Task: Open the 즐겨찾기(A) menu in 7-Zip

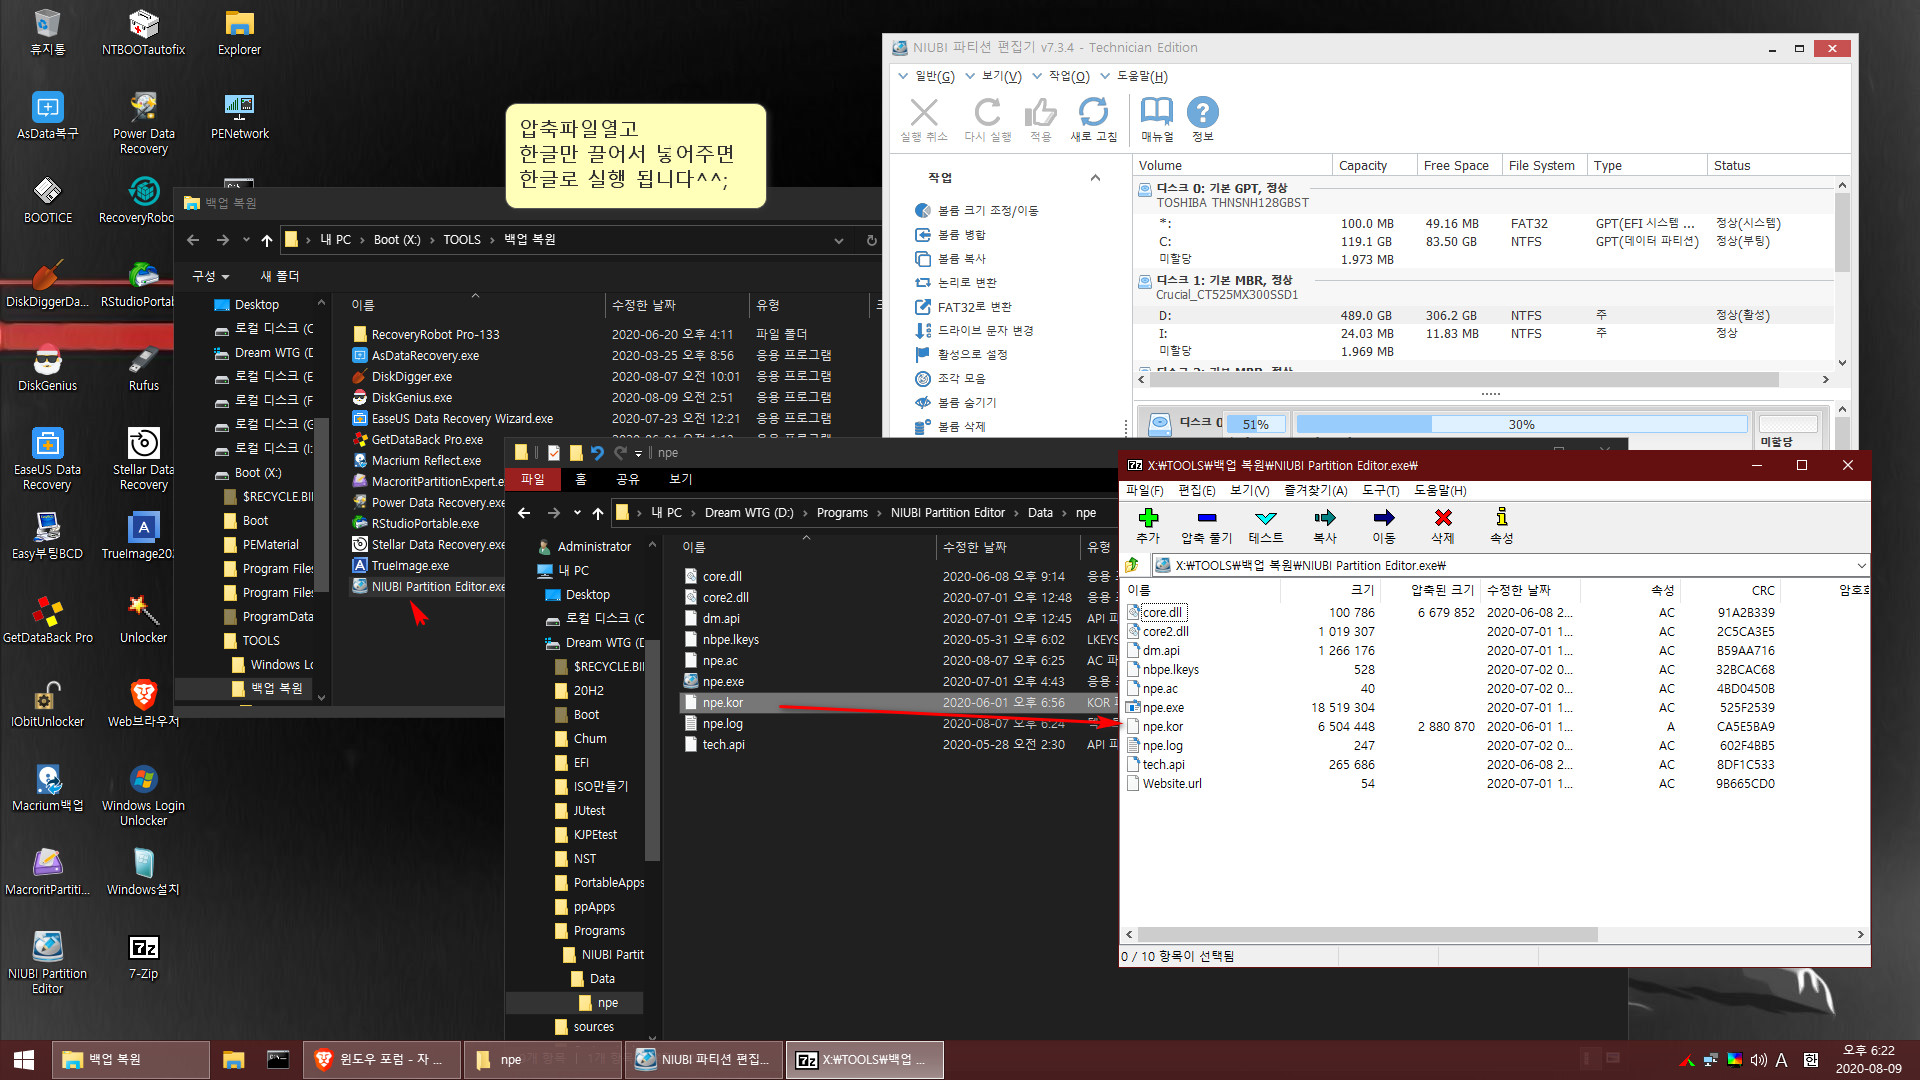Action: pyautogui.click(x=1316, y=490)
